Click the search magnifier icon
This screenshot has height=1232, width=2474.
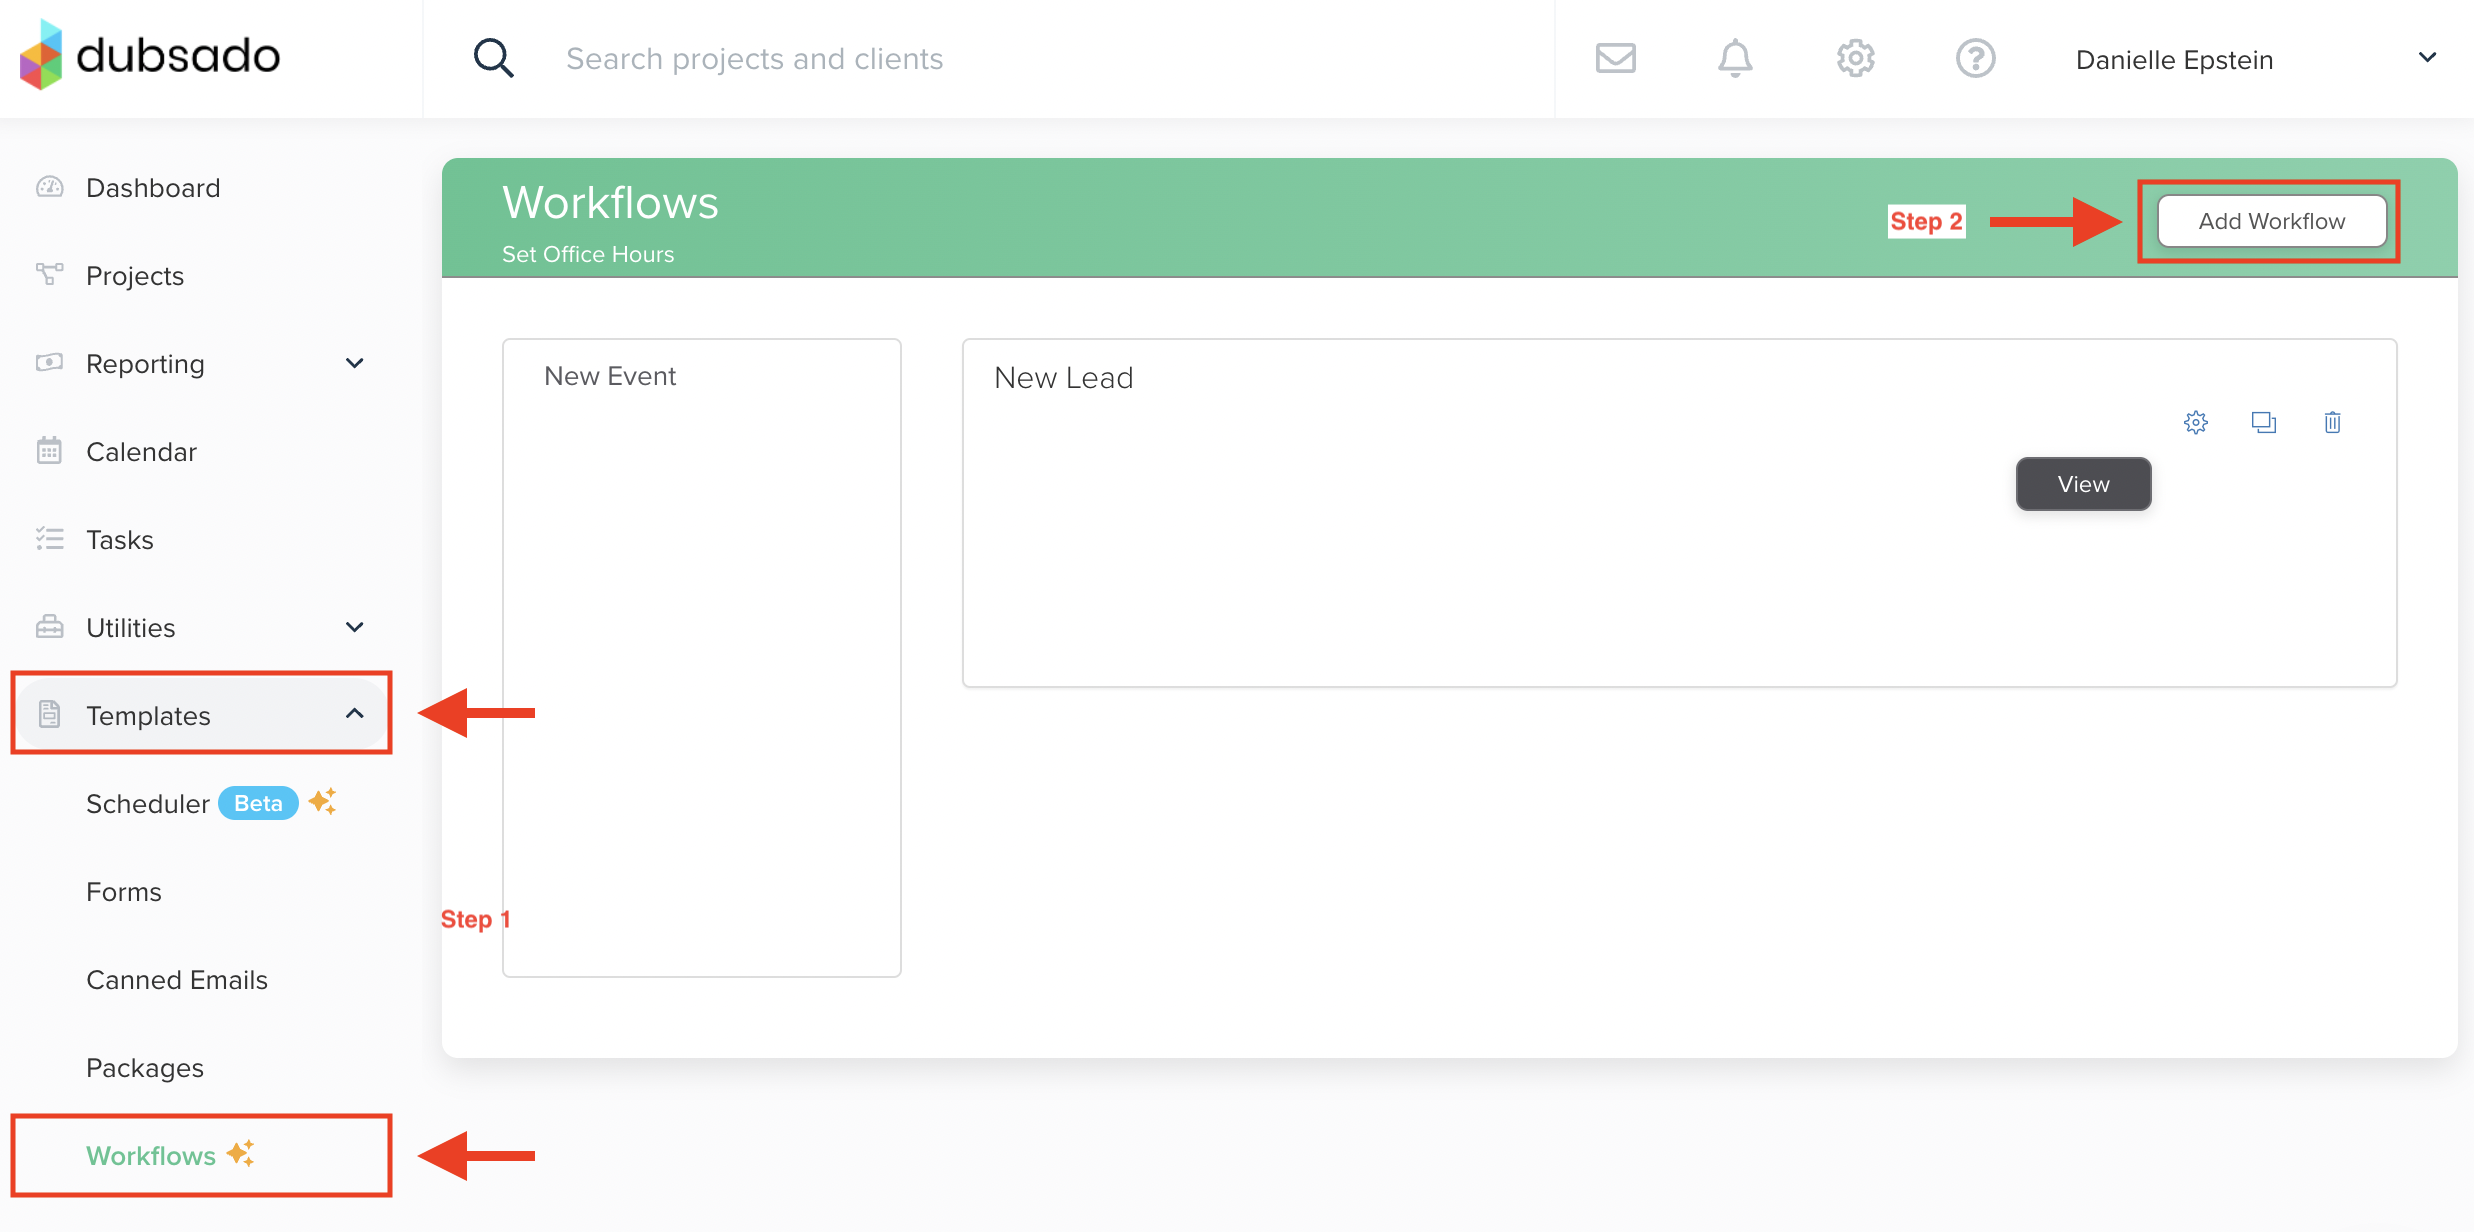[493, 58]
